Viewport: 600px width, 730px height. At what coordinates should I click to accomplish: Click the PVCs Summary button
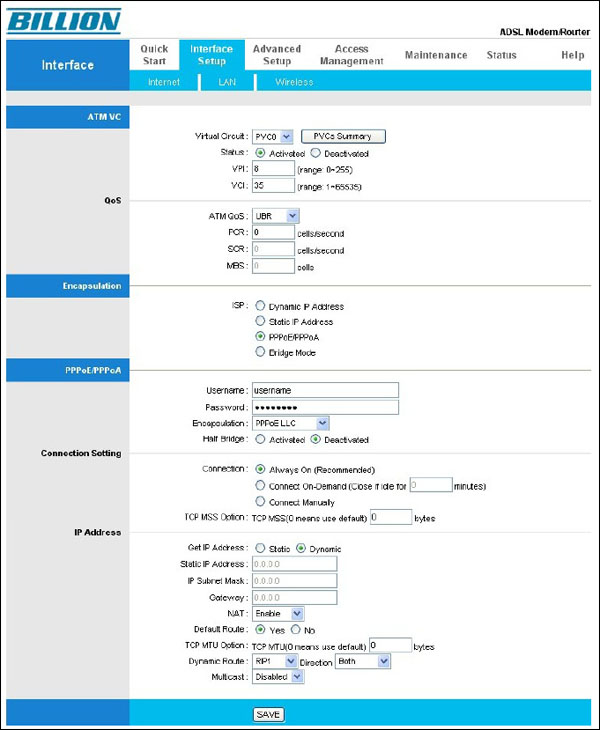tap(343, 136)
